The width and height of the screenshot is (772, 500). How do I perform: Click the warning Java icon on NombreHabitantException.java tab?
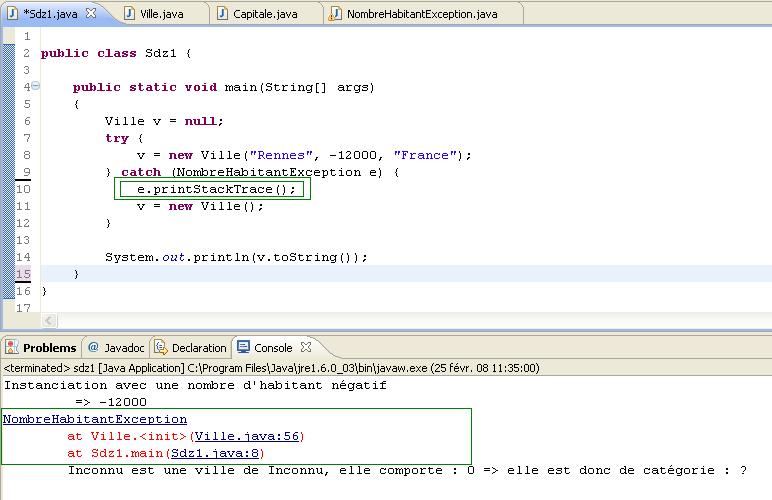tap(335, 14)
